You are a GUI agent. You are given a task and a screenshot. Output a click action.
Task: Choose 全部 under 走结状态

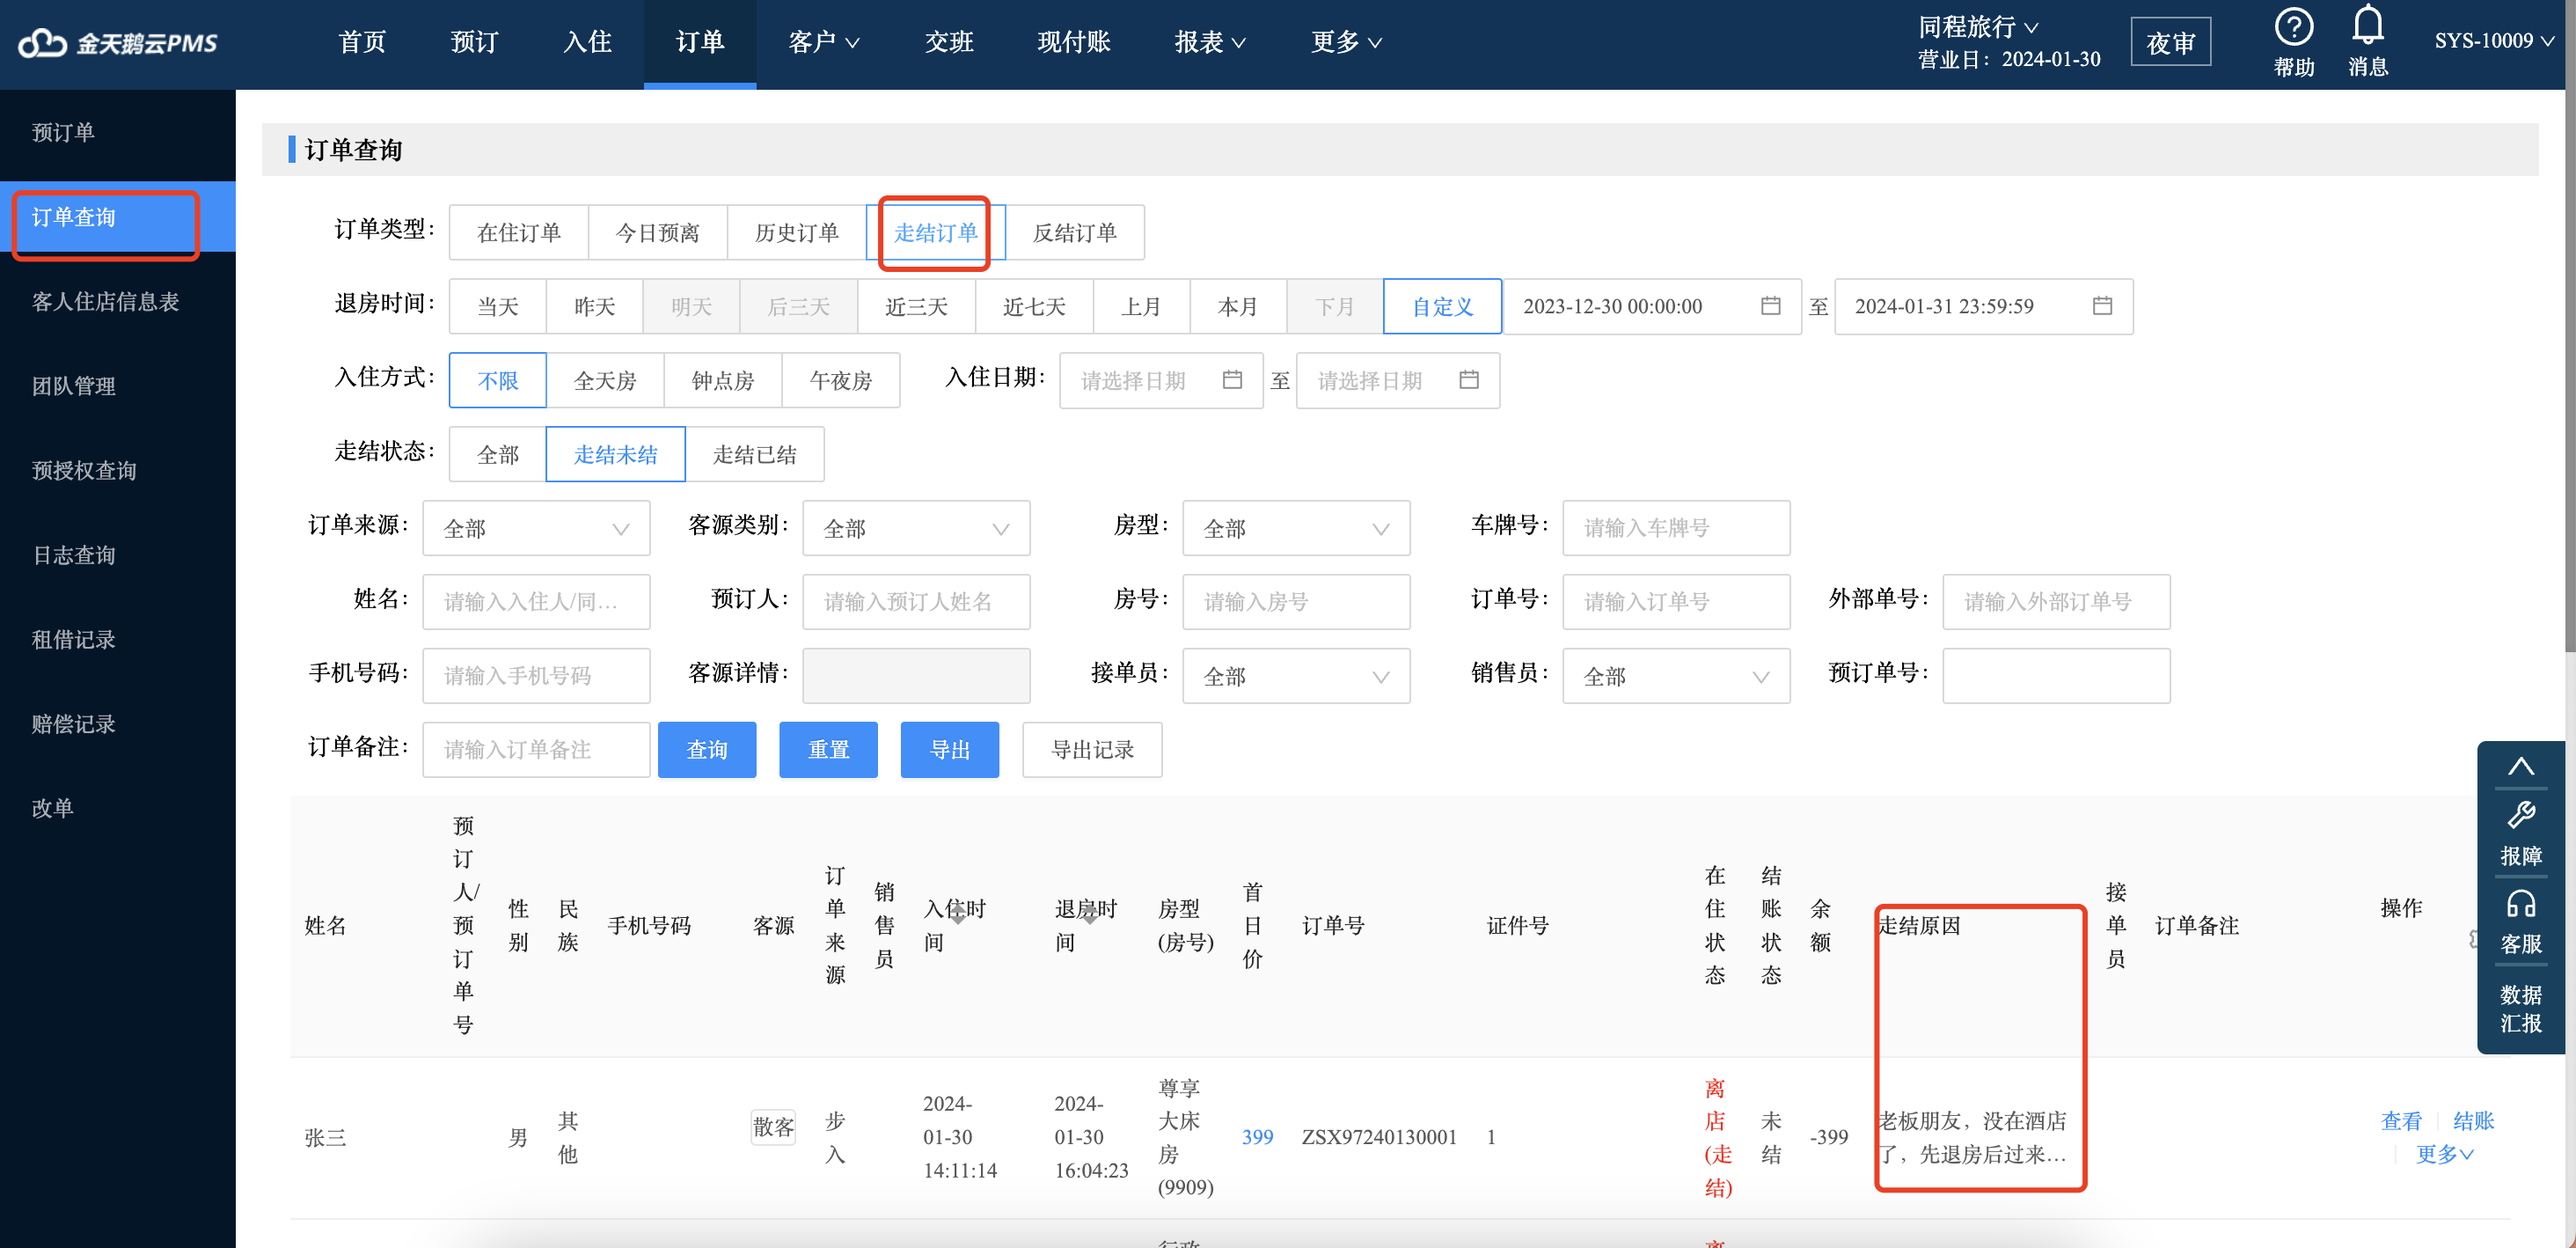[498, 455]
